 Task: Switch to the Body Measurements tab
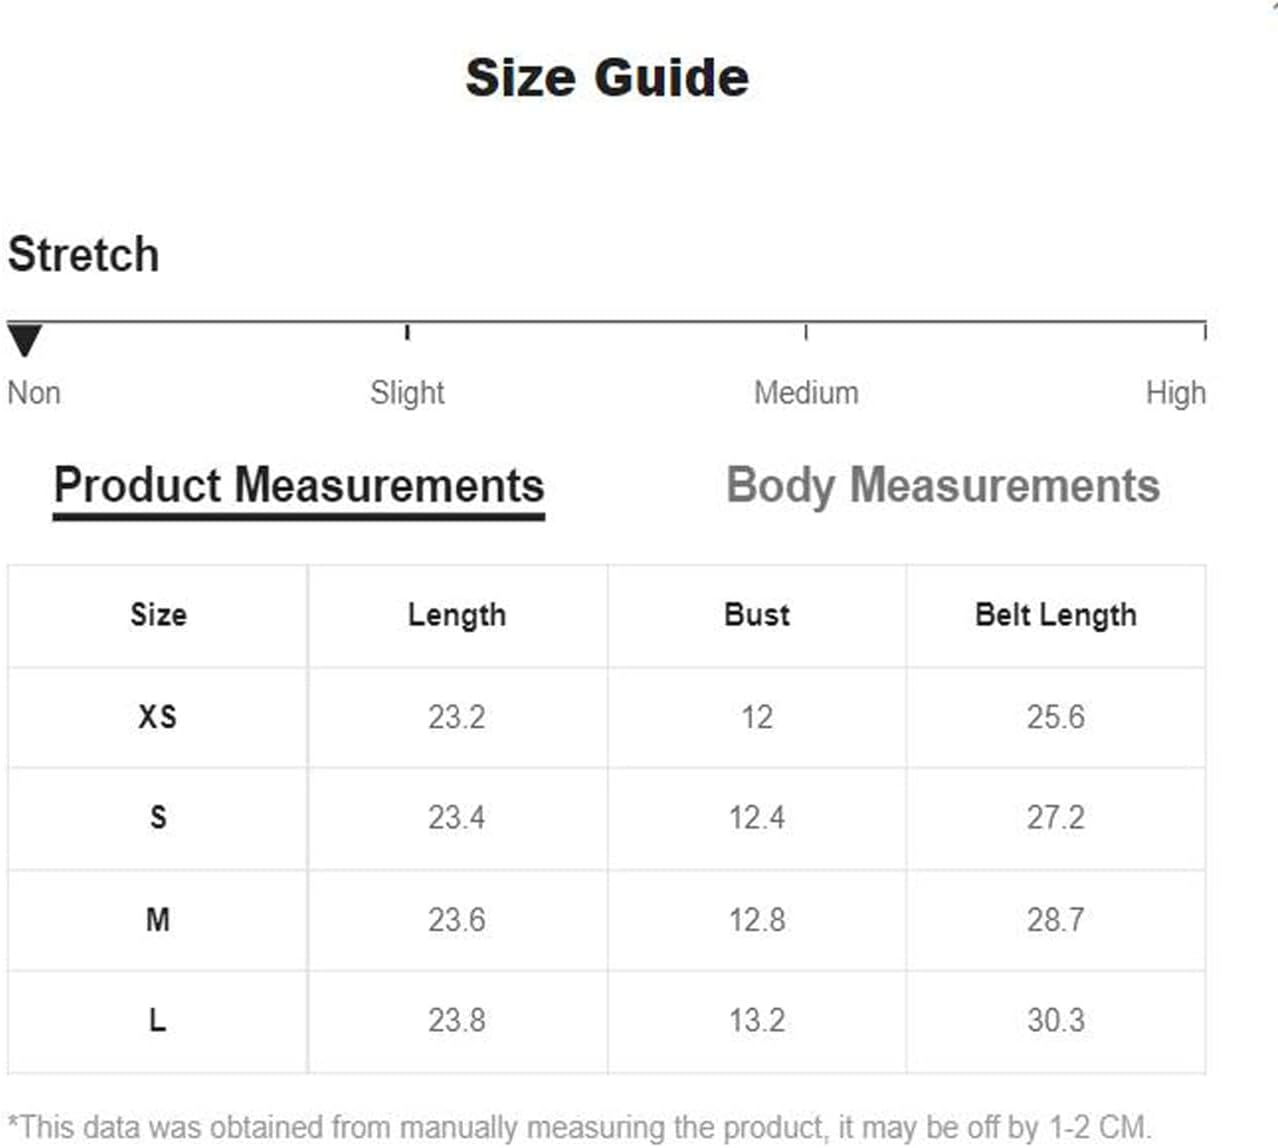click(x=943, y=487)
